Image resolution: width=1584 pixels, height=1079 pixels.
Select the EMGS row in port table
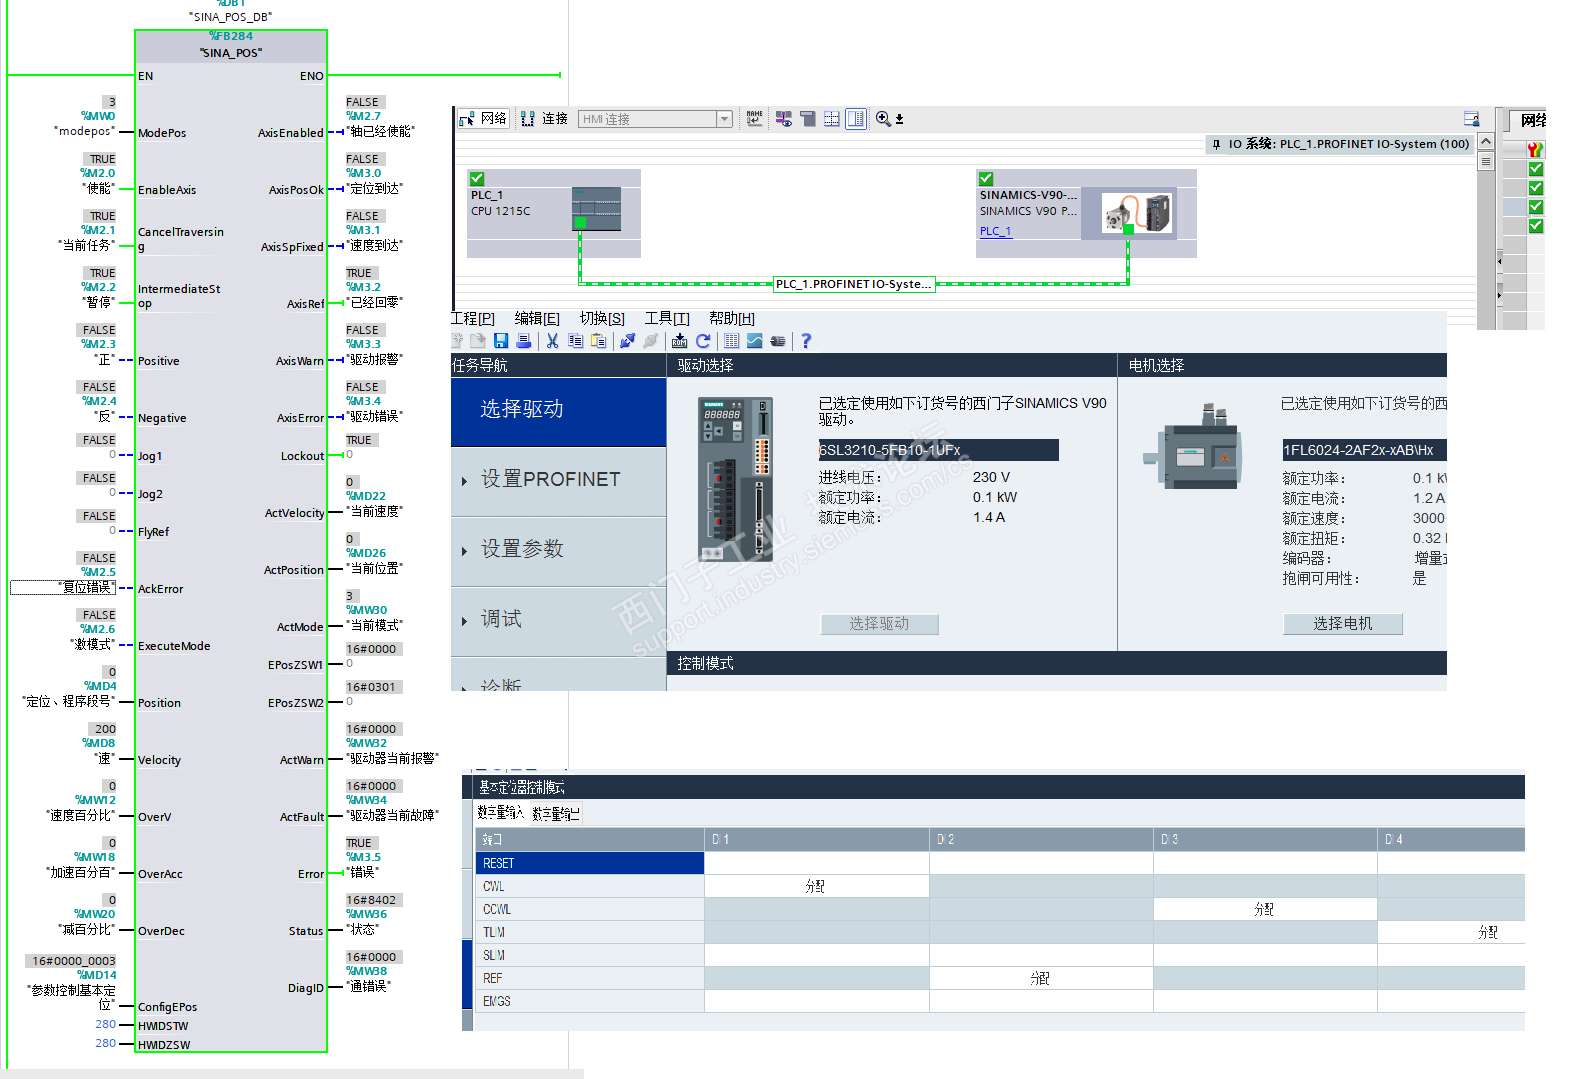[590, 1001]
